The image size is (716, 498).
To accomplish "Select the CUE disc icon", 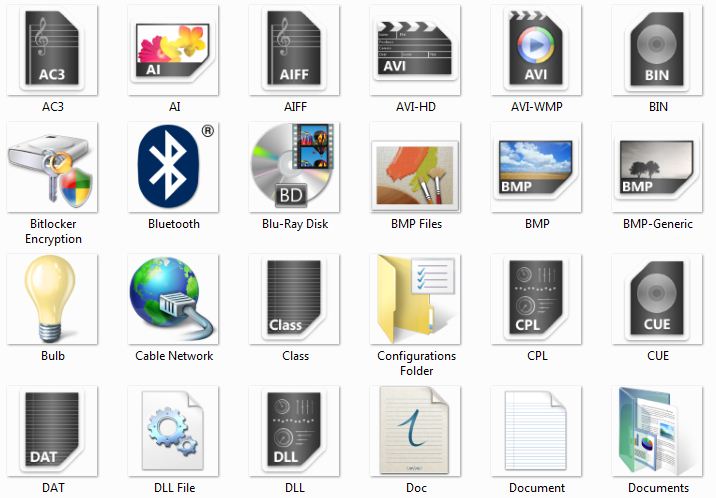I will coord(657,299).
